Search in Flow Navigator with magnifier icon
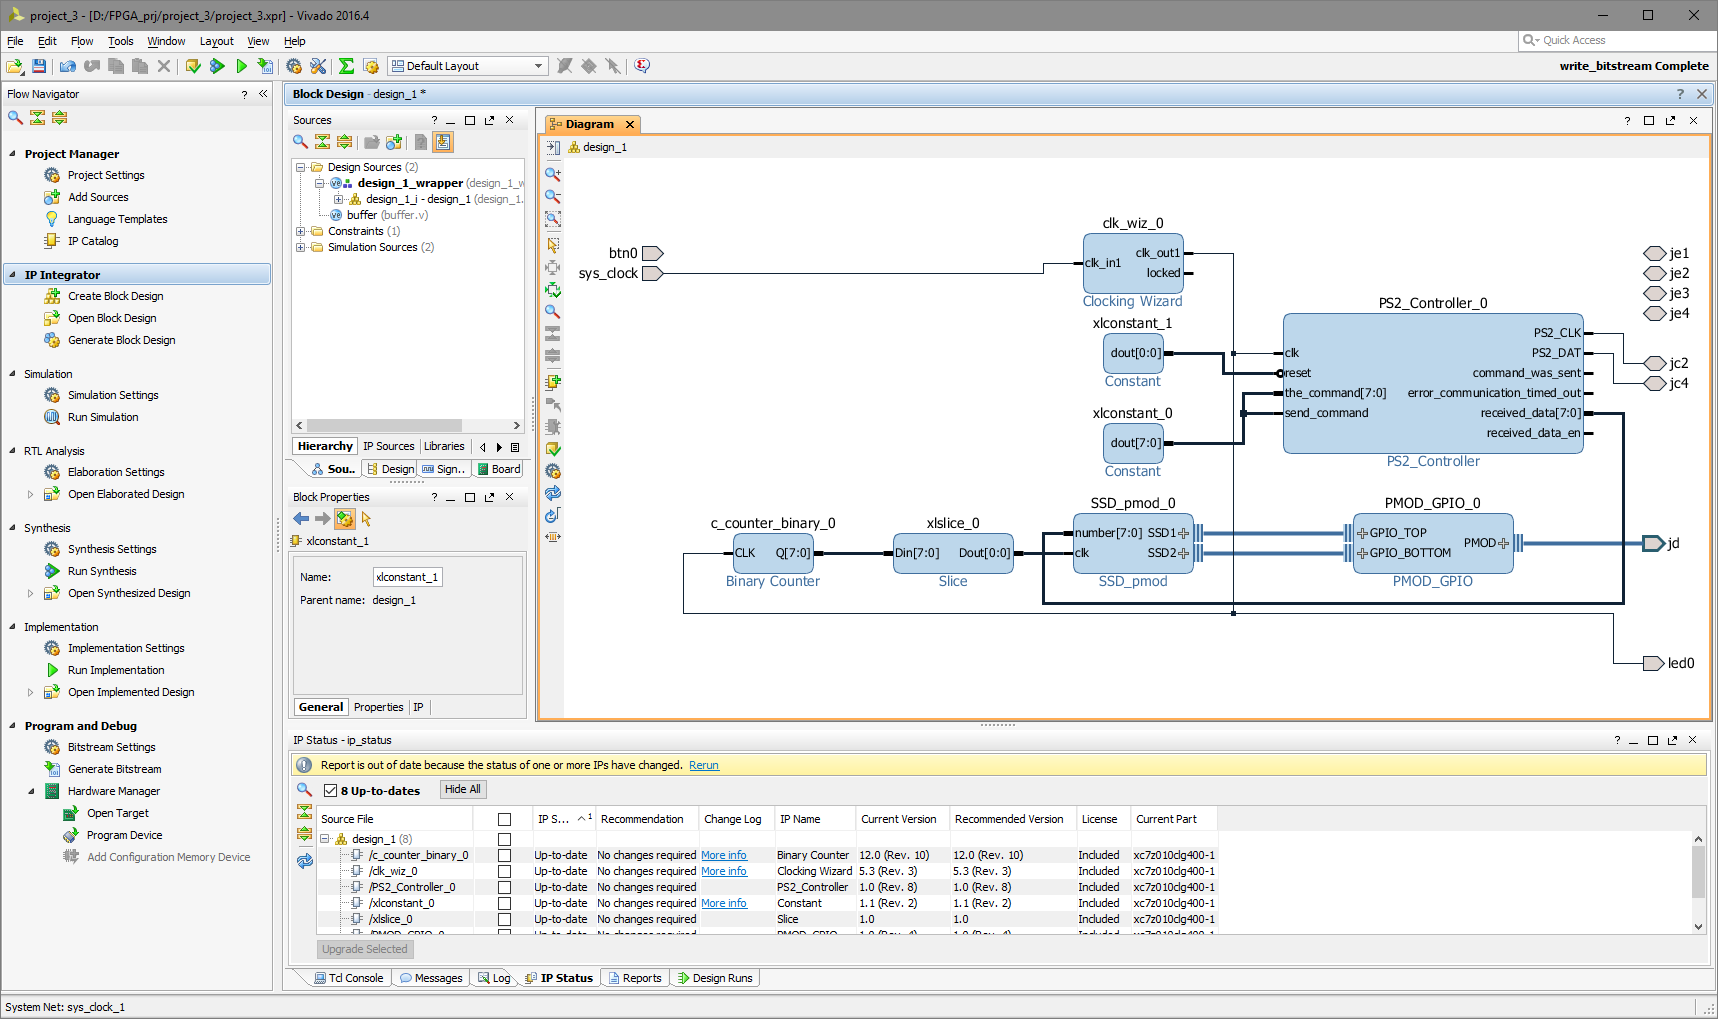Screen dimensions: 1718x1019 pyautogui.click(x=15, y=117)
